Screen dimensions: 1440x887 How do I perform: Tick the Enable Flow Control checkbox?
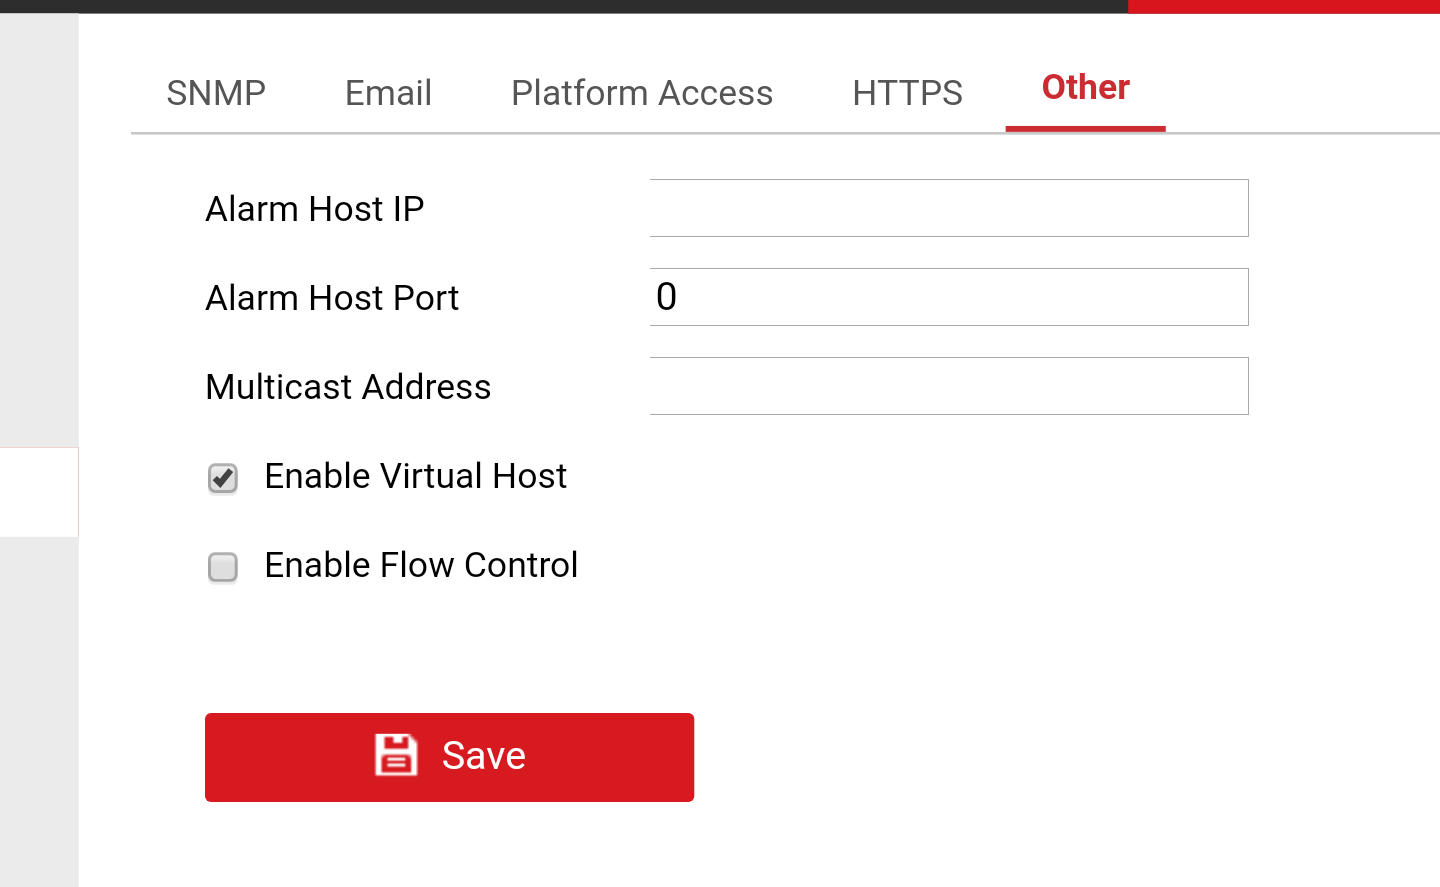click(223, 567)
